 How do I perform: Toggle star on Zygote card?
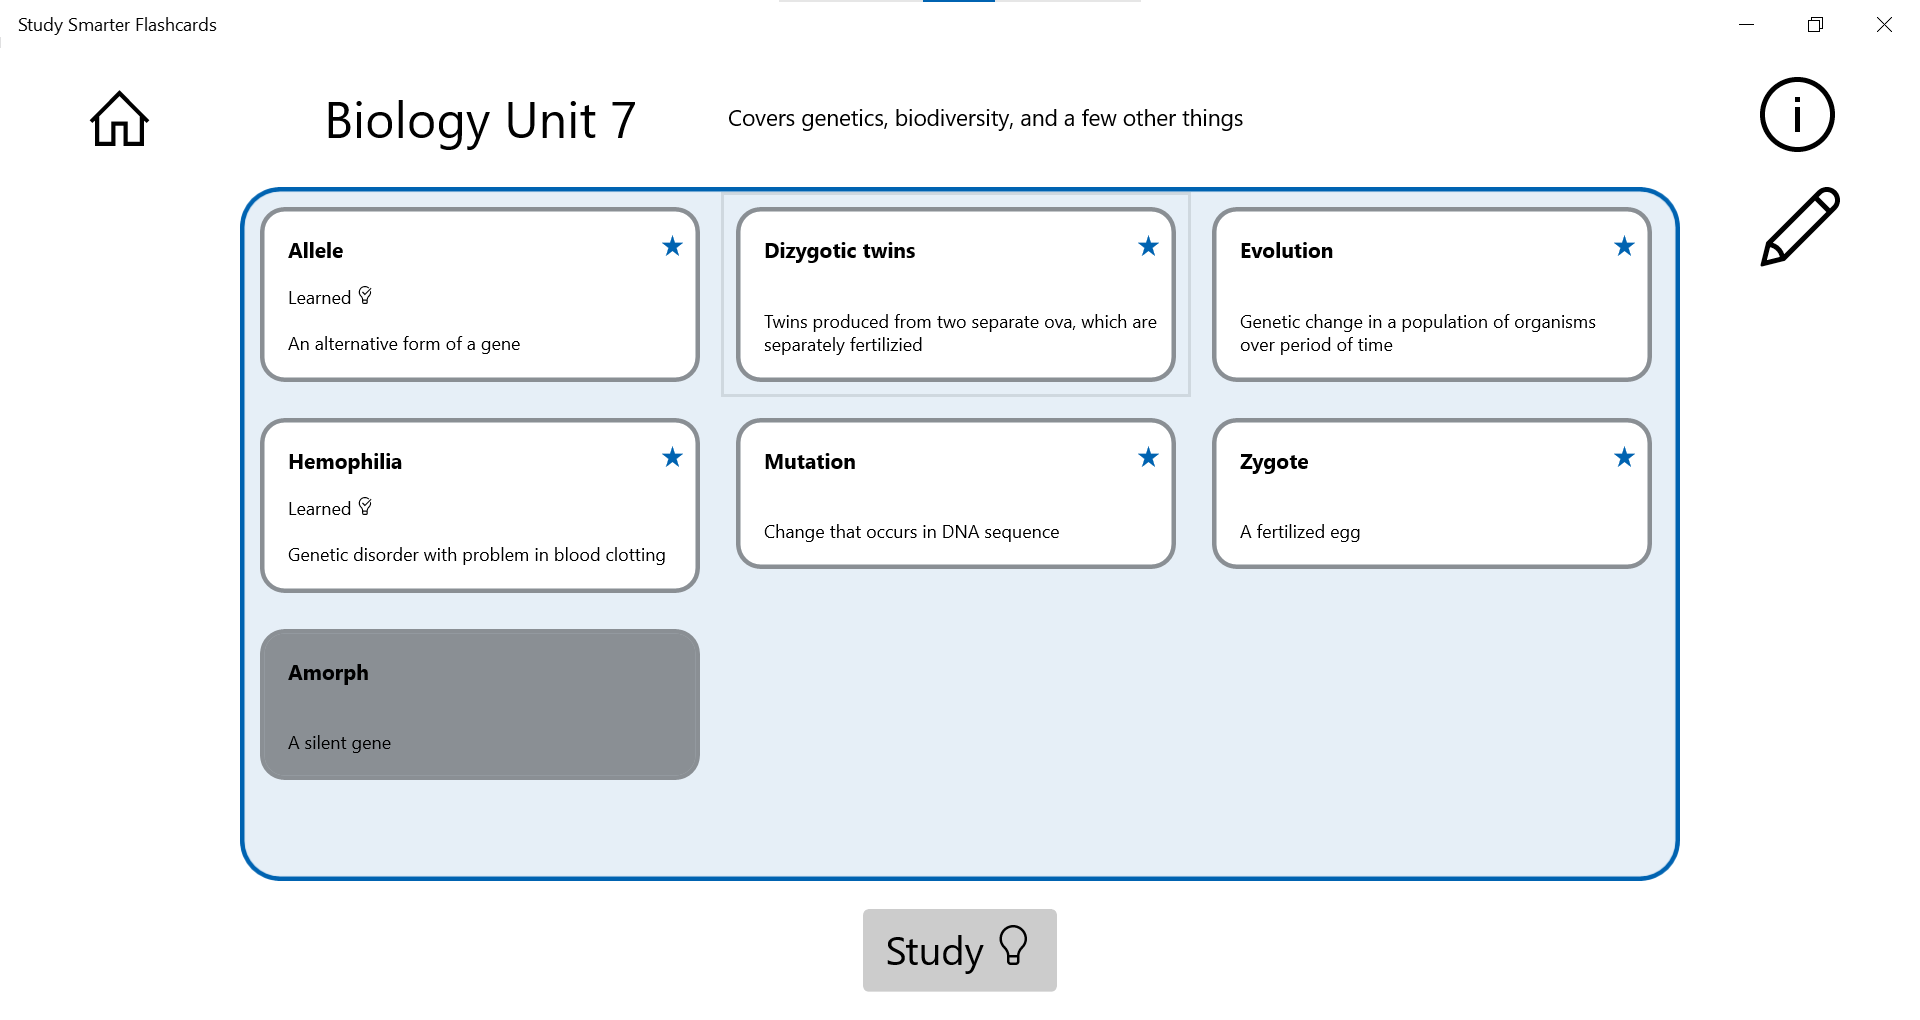pos(1624,457)
